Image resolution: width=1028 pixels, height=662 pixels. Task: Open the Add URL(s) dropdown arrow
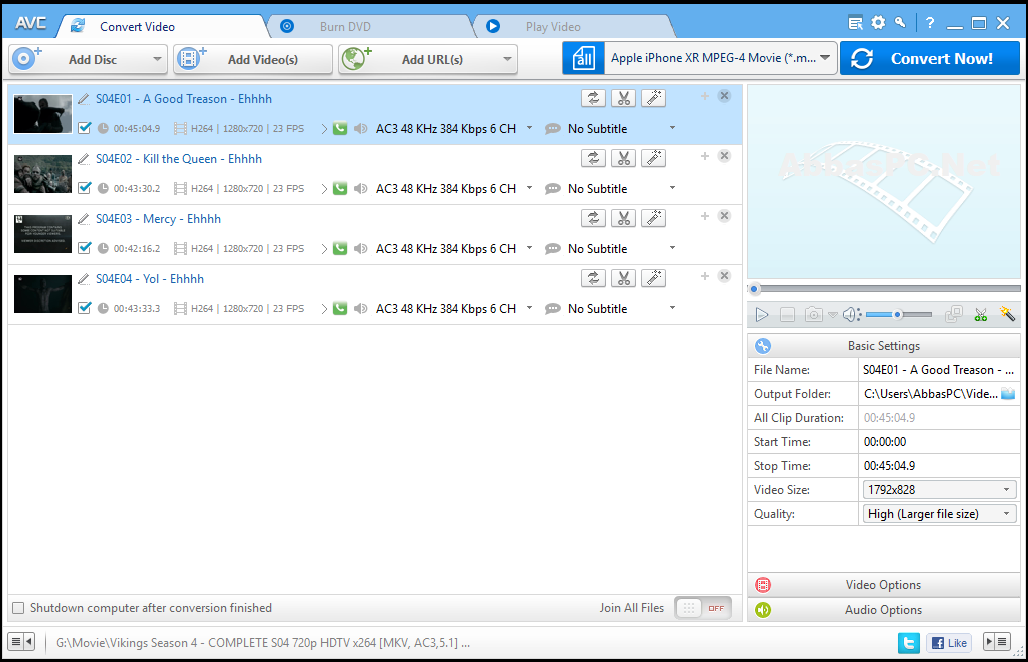[x=507, y=59]
